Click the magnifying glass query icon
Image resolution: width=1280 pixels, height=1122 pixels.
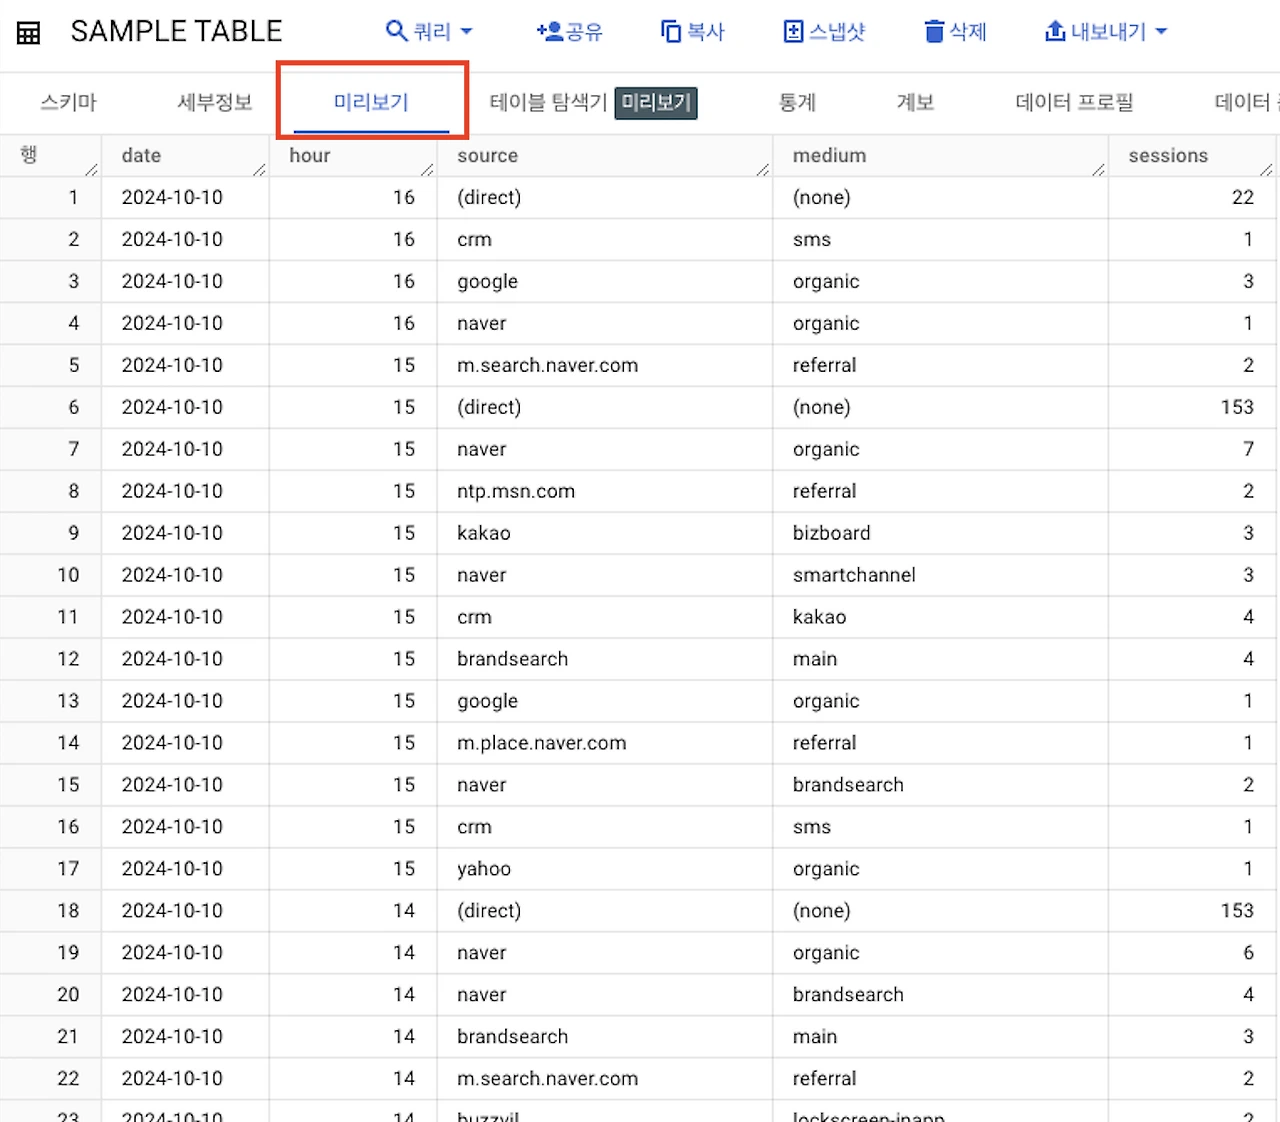(394, 31)
